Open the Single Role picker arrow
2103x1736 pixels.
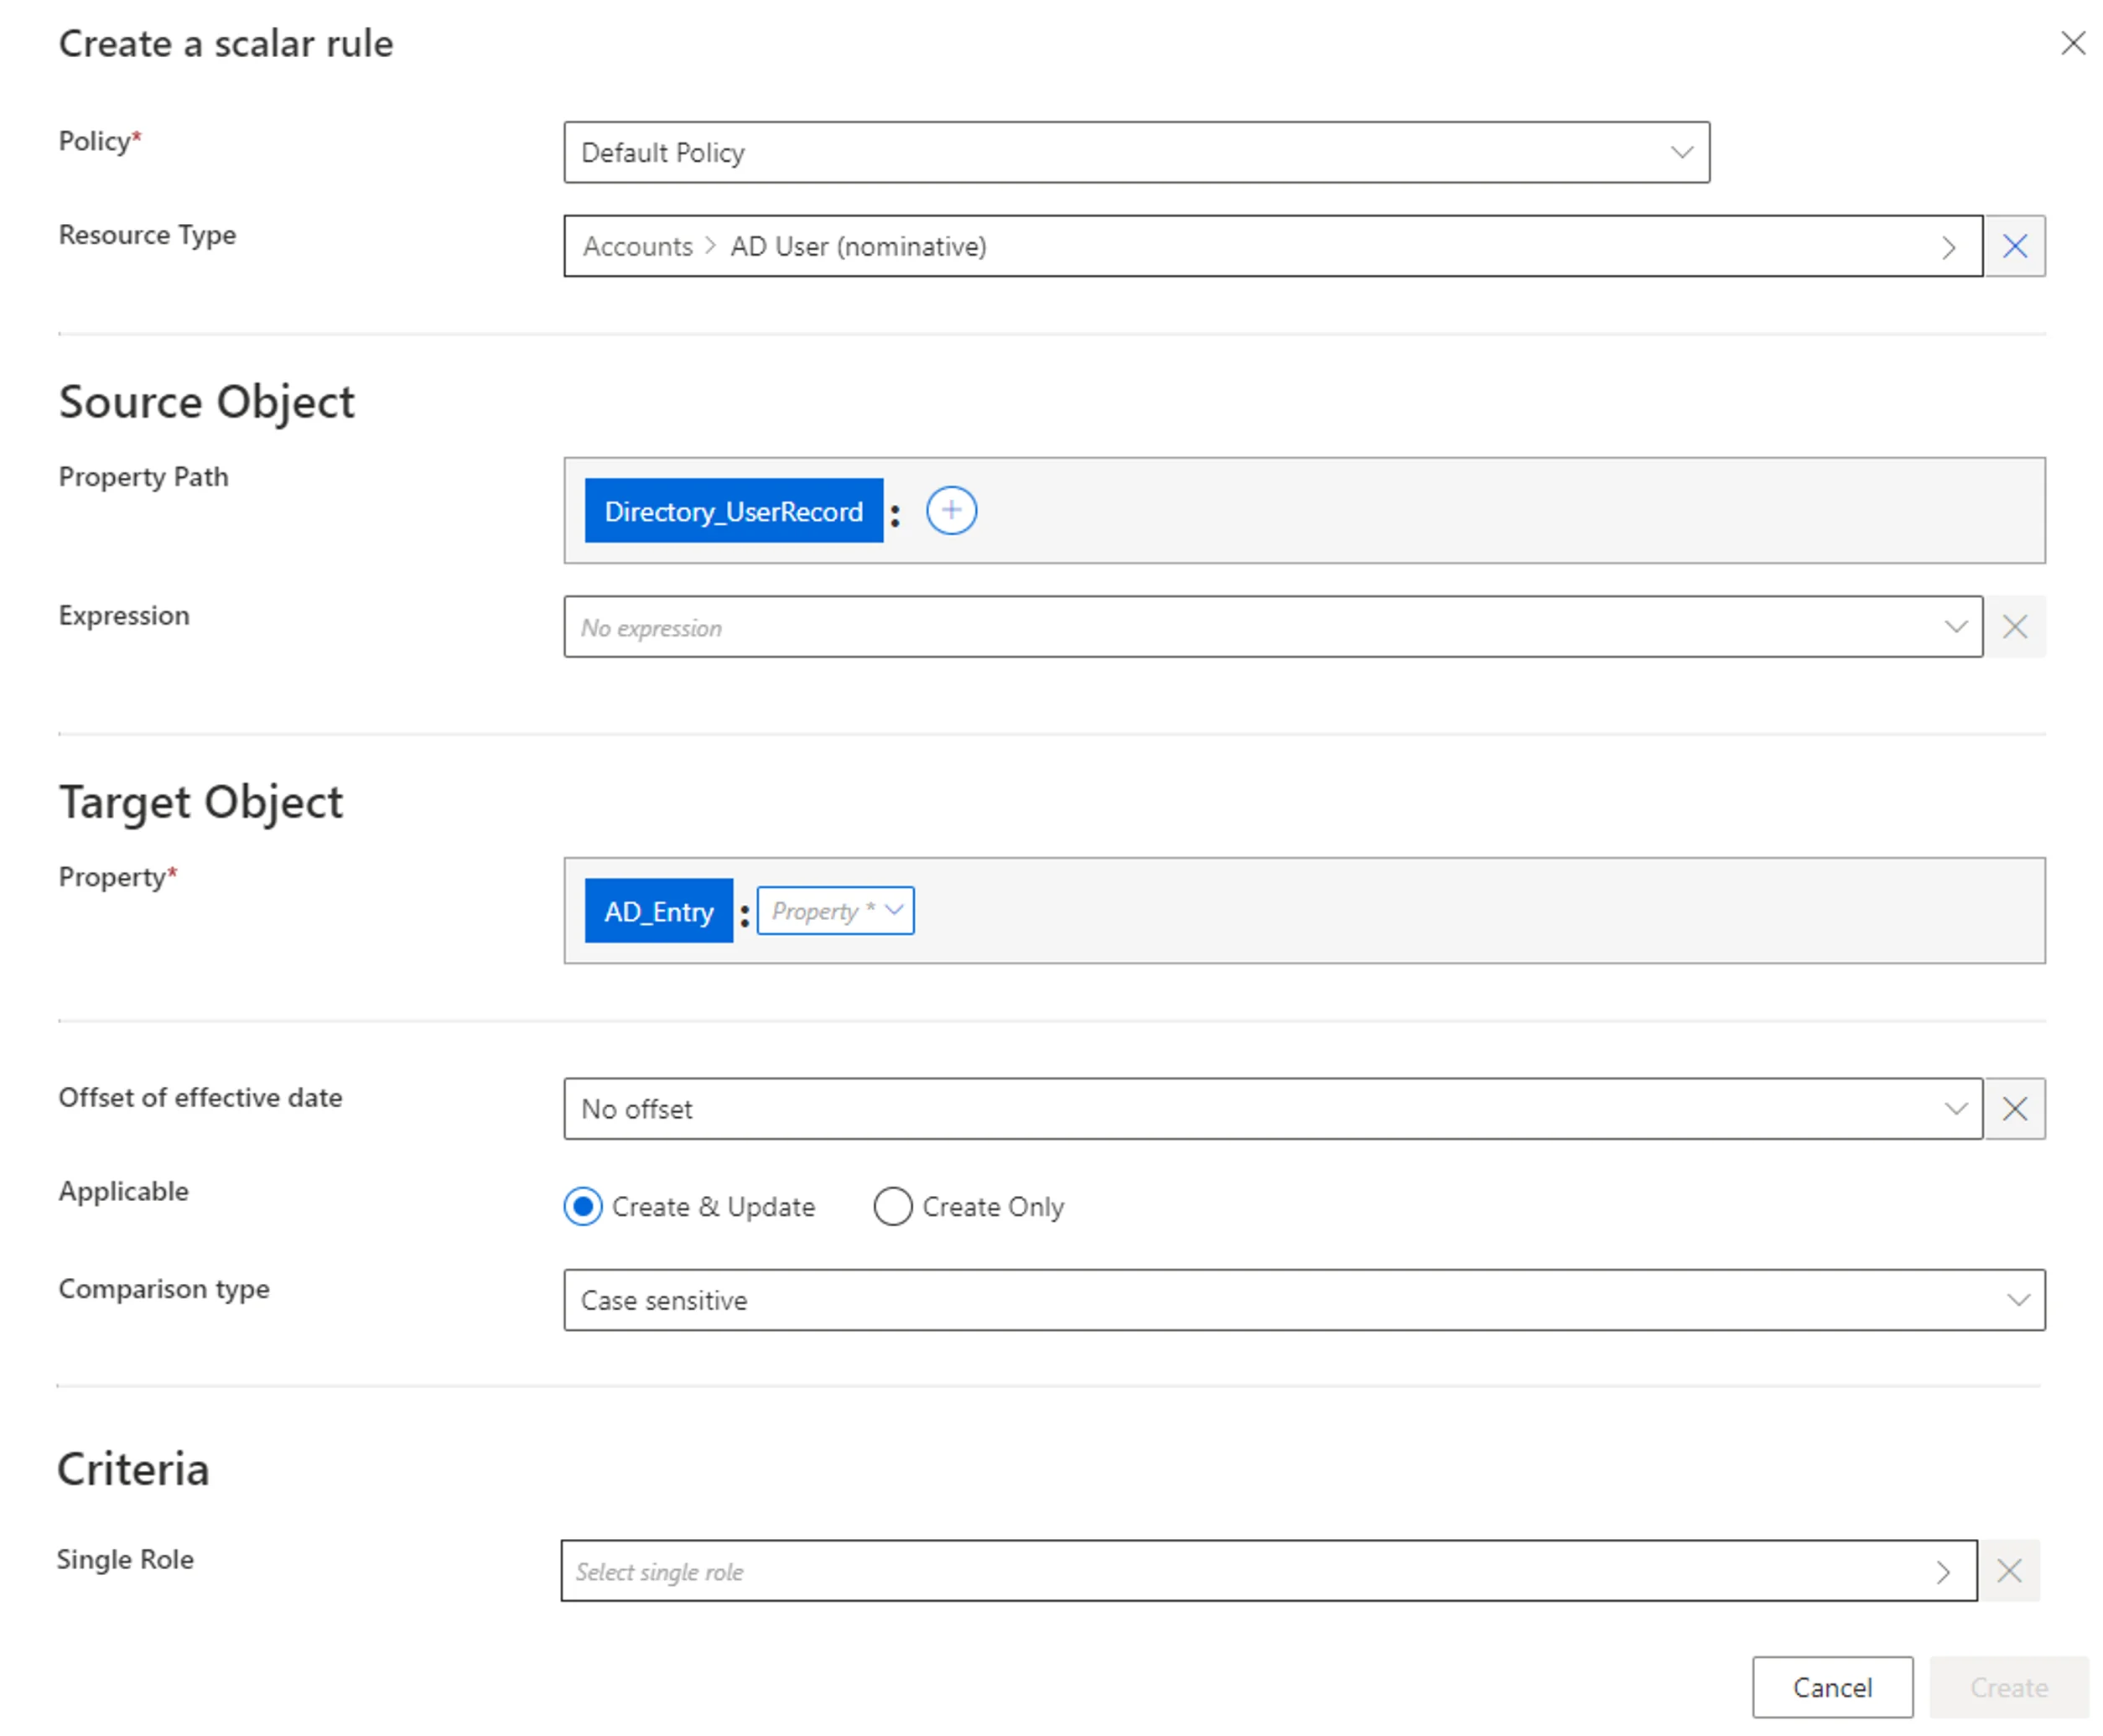1942,1572
